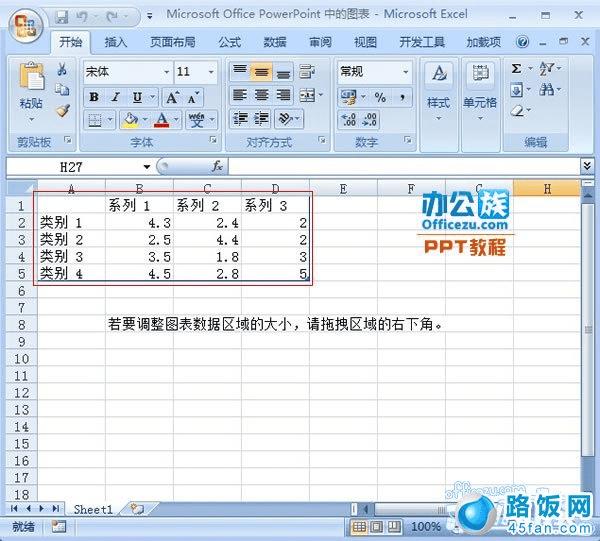Click the insert function fx button
This screenshot has width=600, height=541.
tap(217, 166)
